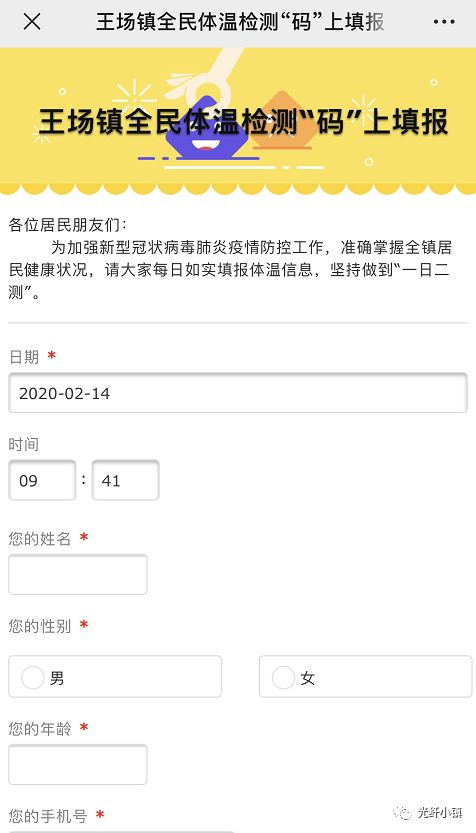Focus the 您的年龄 text input
This screenshot has width=476, height=833.
(x=78, y=764)
